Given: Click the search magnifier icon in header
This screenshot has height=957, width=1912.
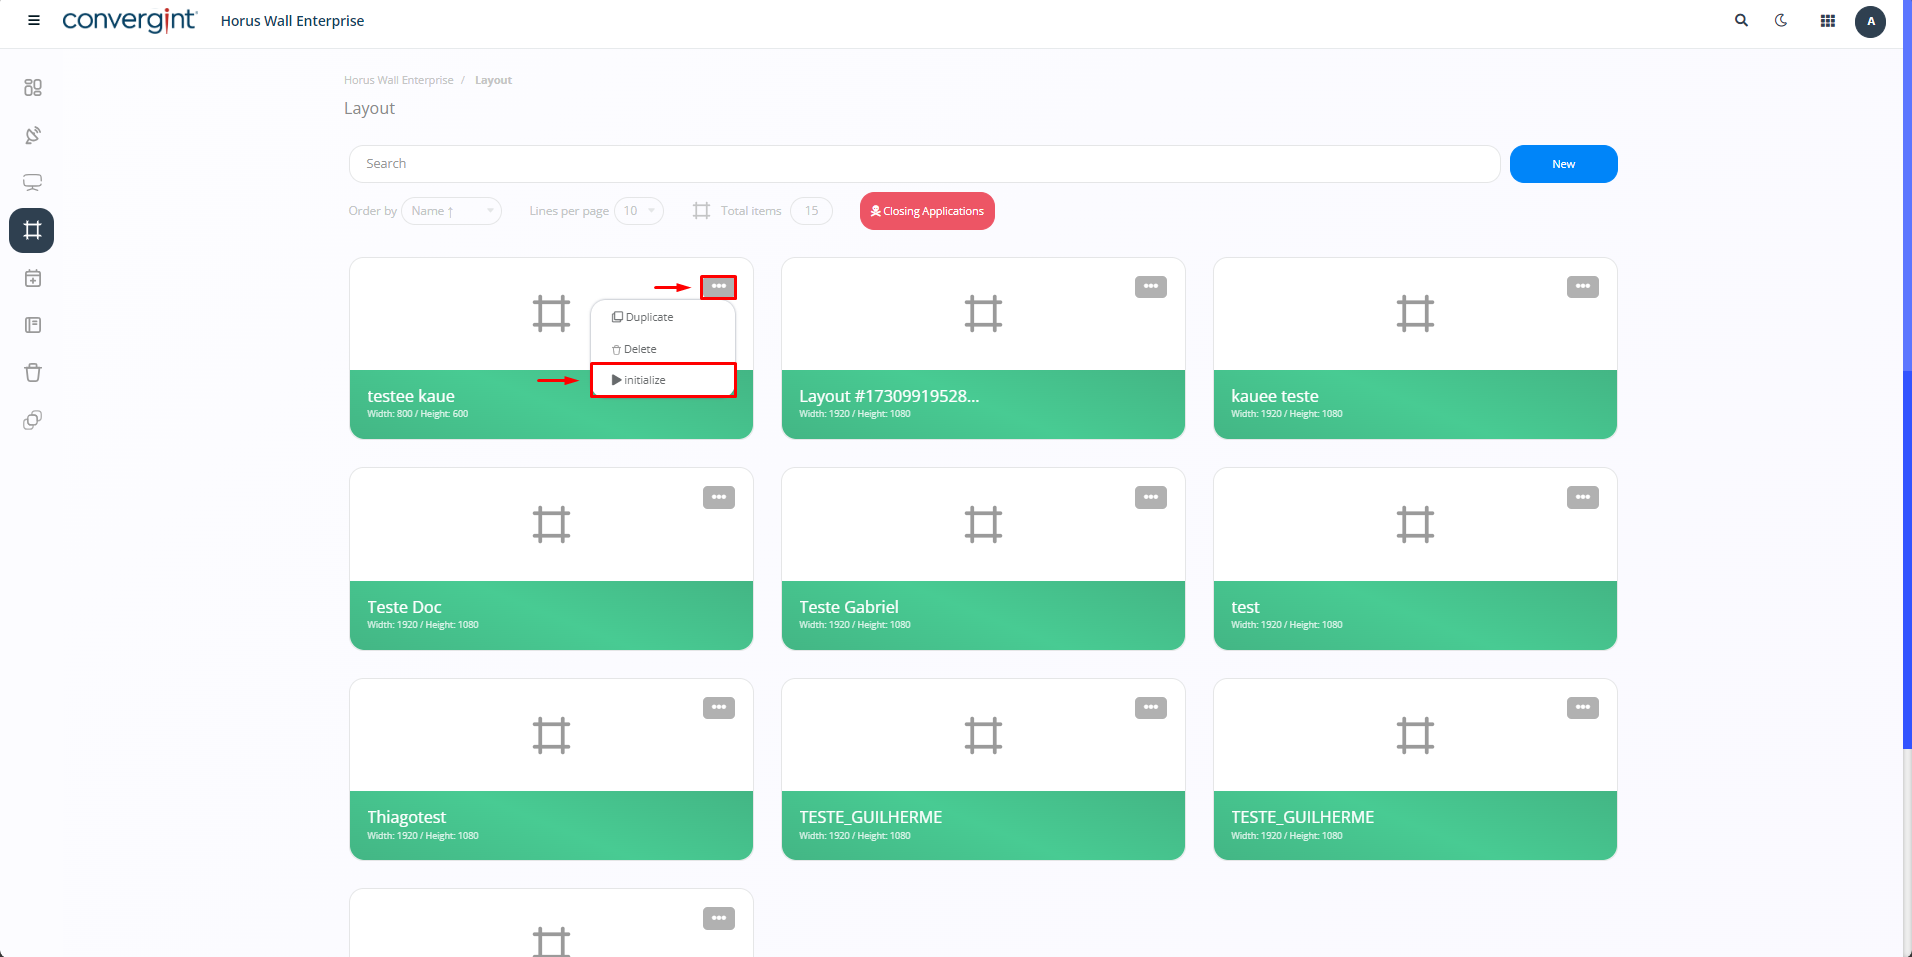Looking at the screenshot, I should [x=1741, y=20].
